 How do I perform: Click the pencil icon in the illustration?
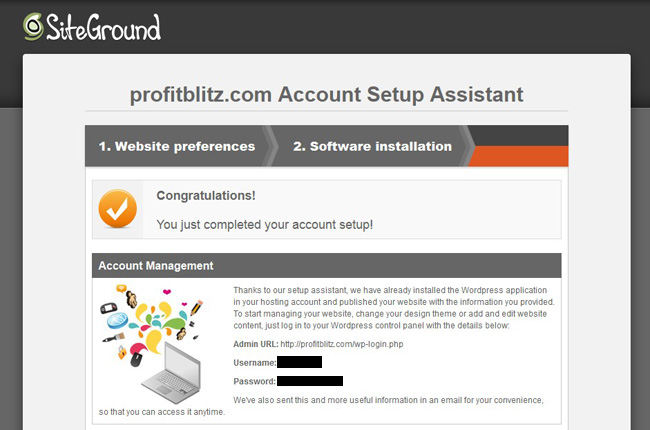196,307
